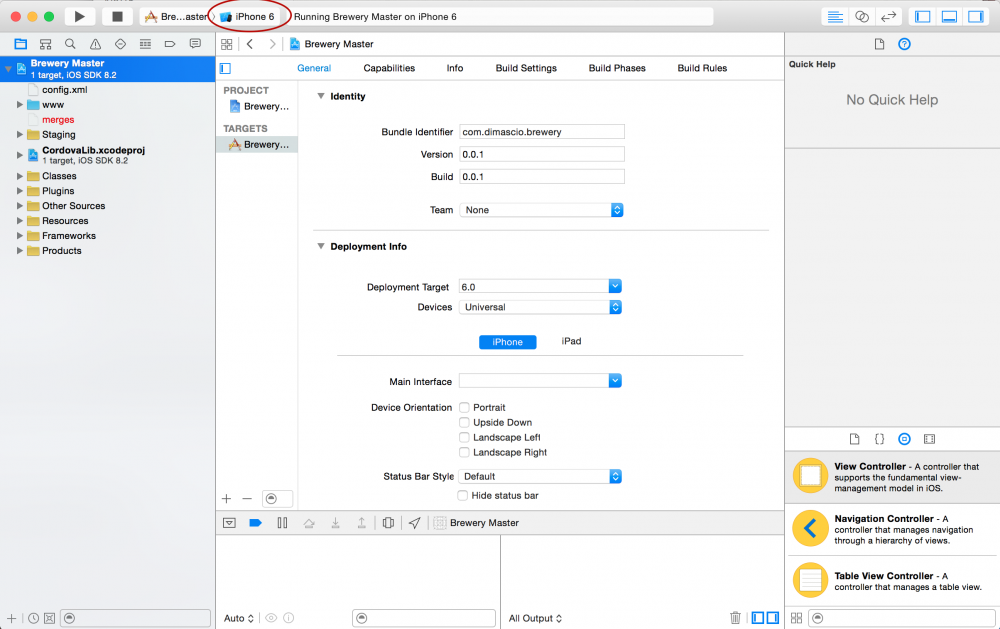Check the Hide status bar option
The width and height of the screenshot is (1000, 629).
(464, 495)
